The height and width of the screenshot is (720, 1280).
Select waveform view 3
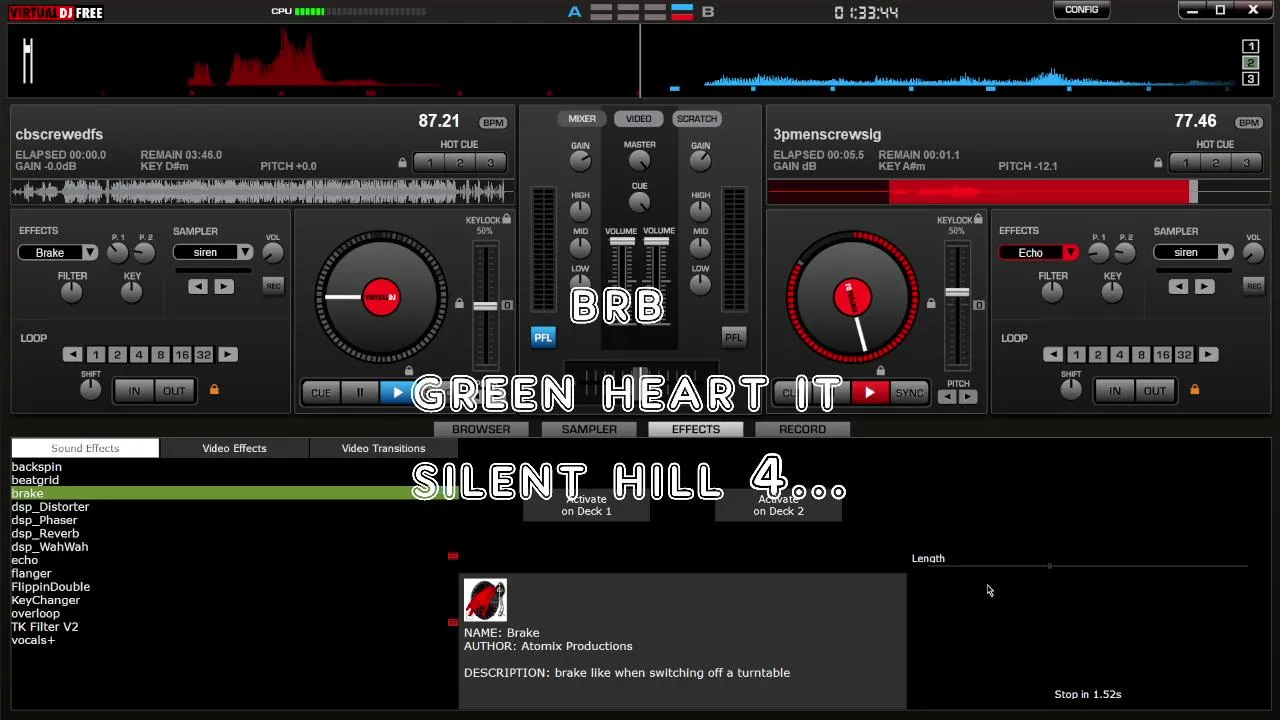point(1250,79)
